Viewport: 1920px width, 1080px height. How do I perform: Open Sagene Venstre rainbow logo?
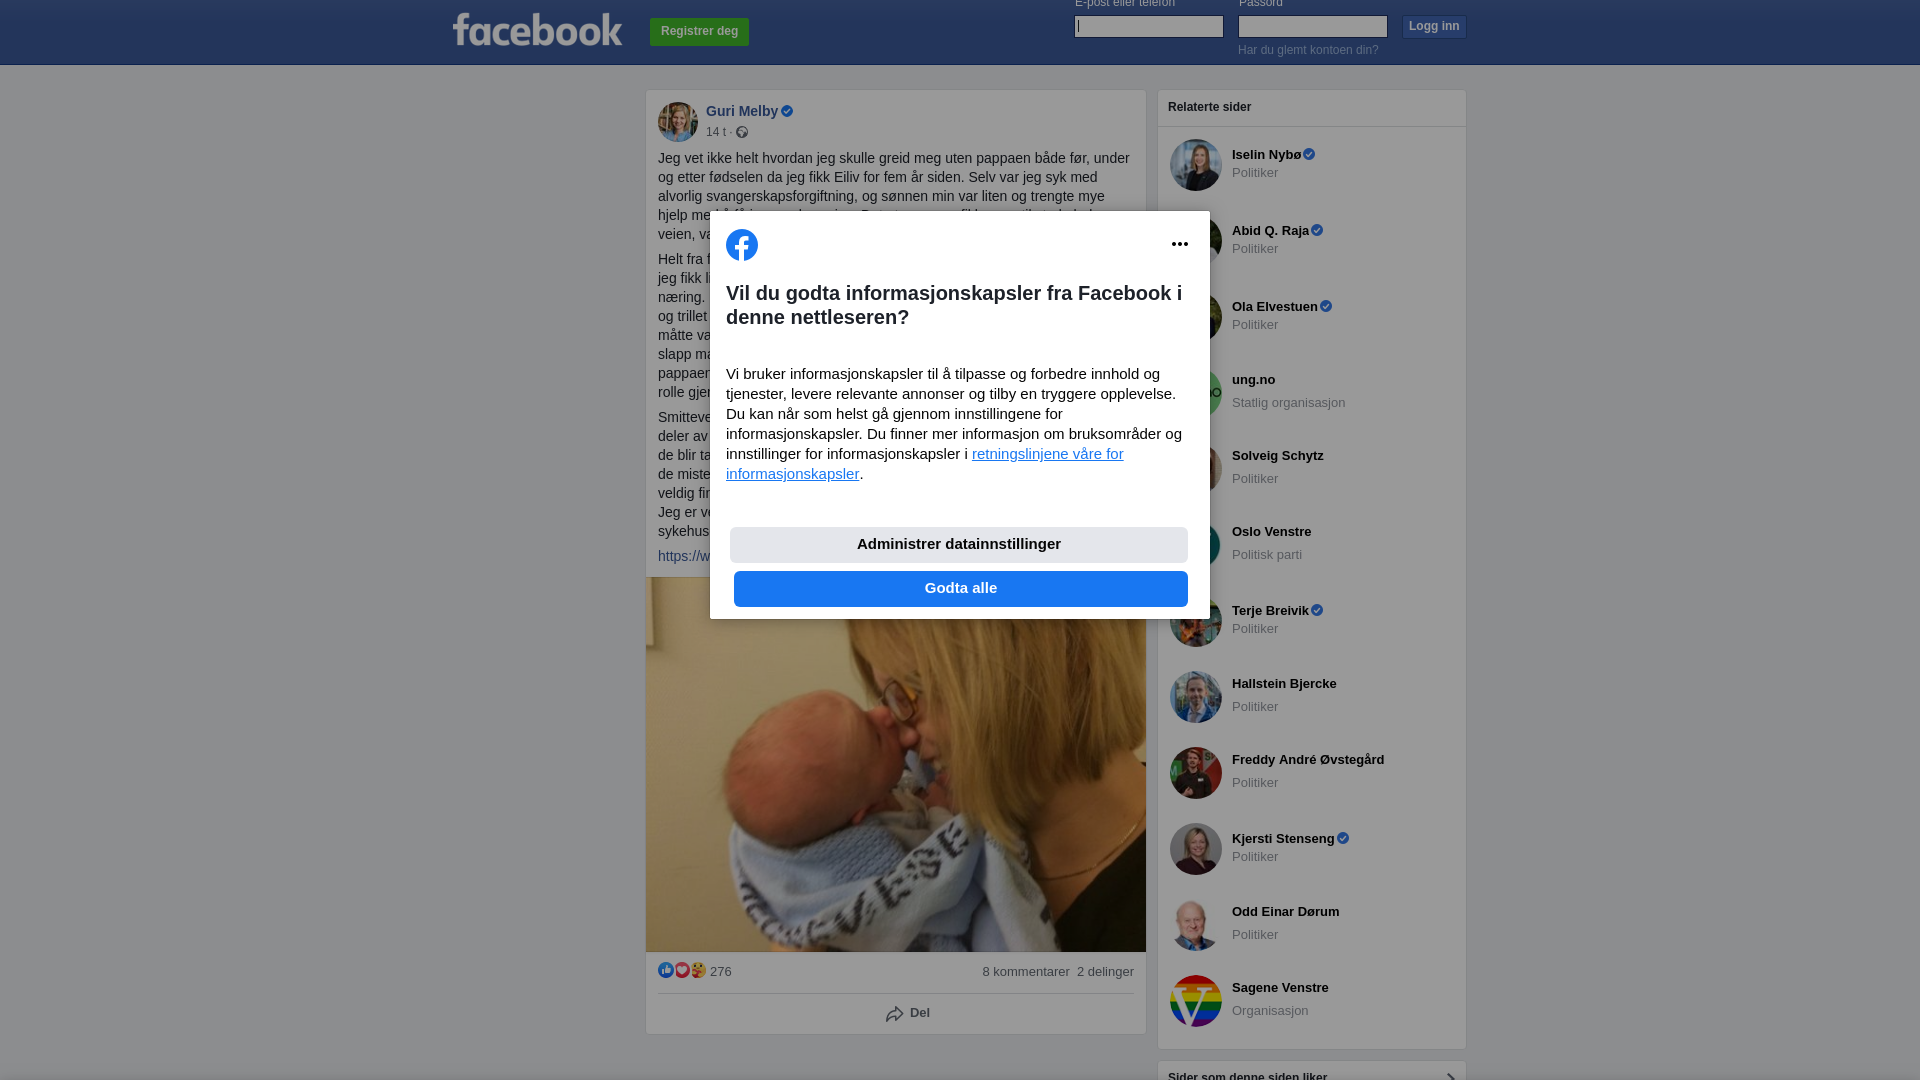click(x=1196, y=1001)
